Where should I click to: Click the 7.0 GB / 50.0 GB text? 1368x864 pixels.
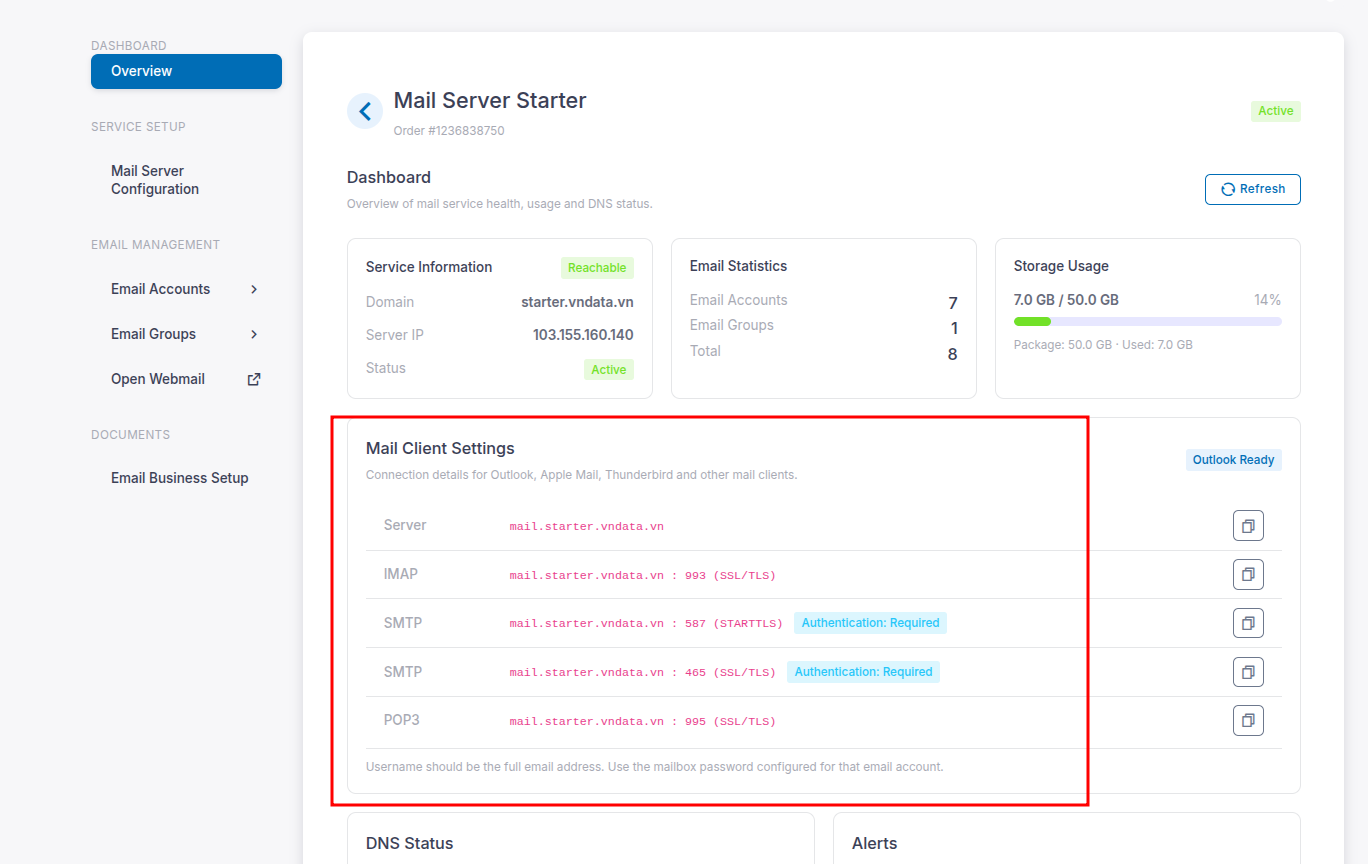[1066, 300]
